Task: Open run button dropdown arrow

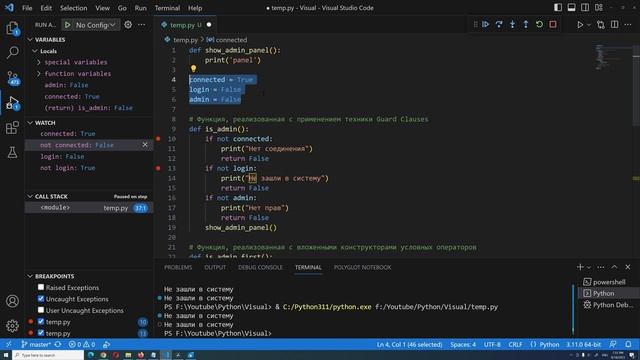Action: coord(589,25)
